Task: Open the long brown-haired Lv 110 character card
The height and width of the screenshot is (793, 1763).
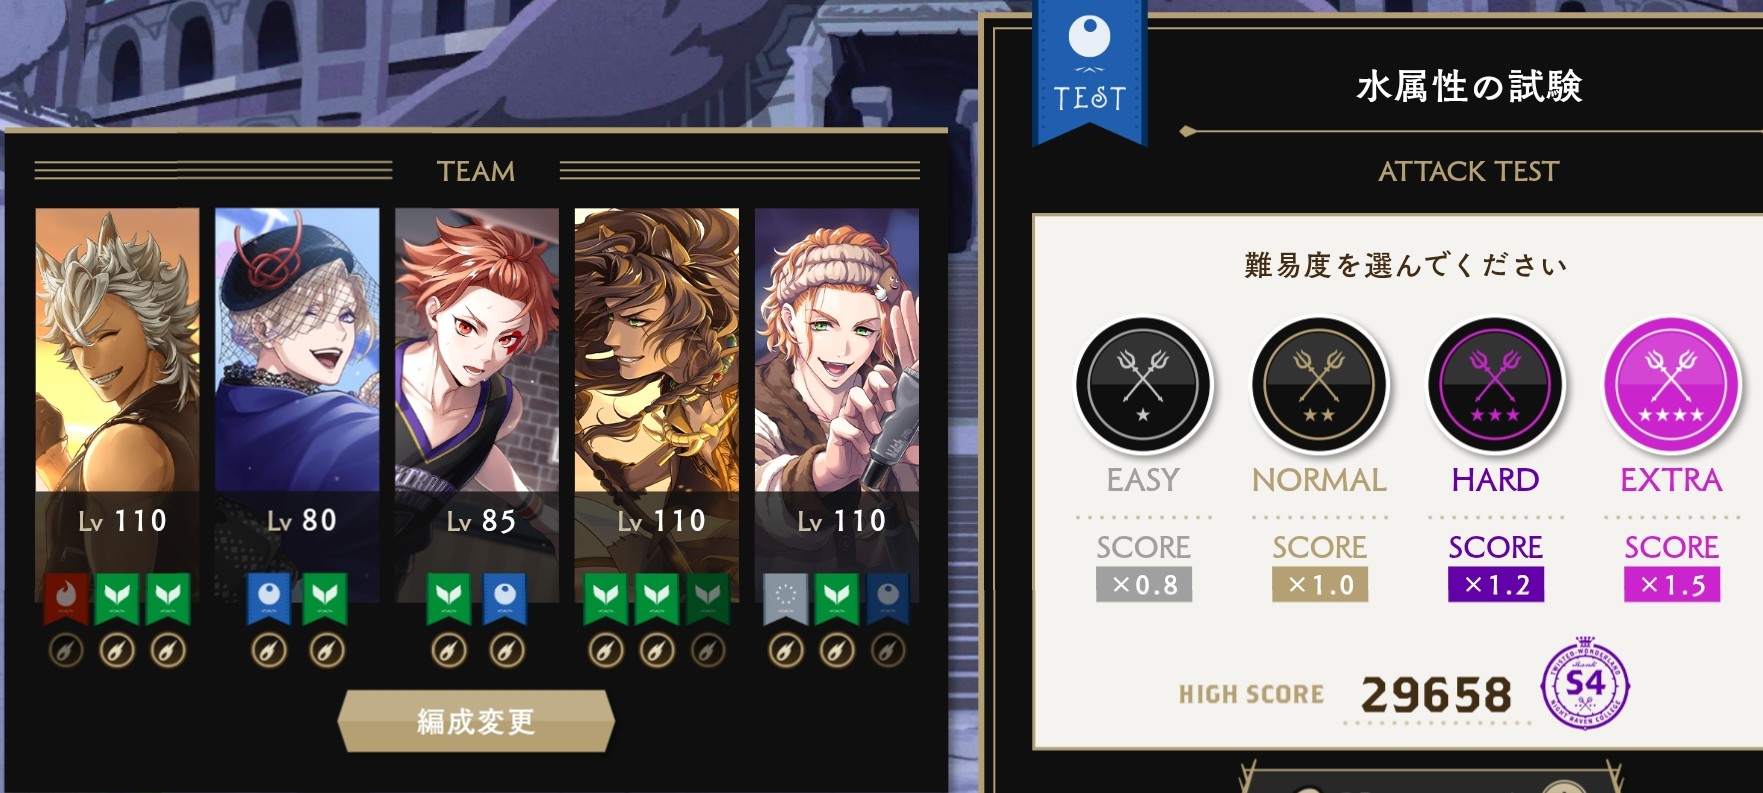Action: (657, 405)
